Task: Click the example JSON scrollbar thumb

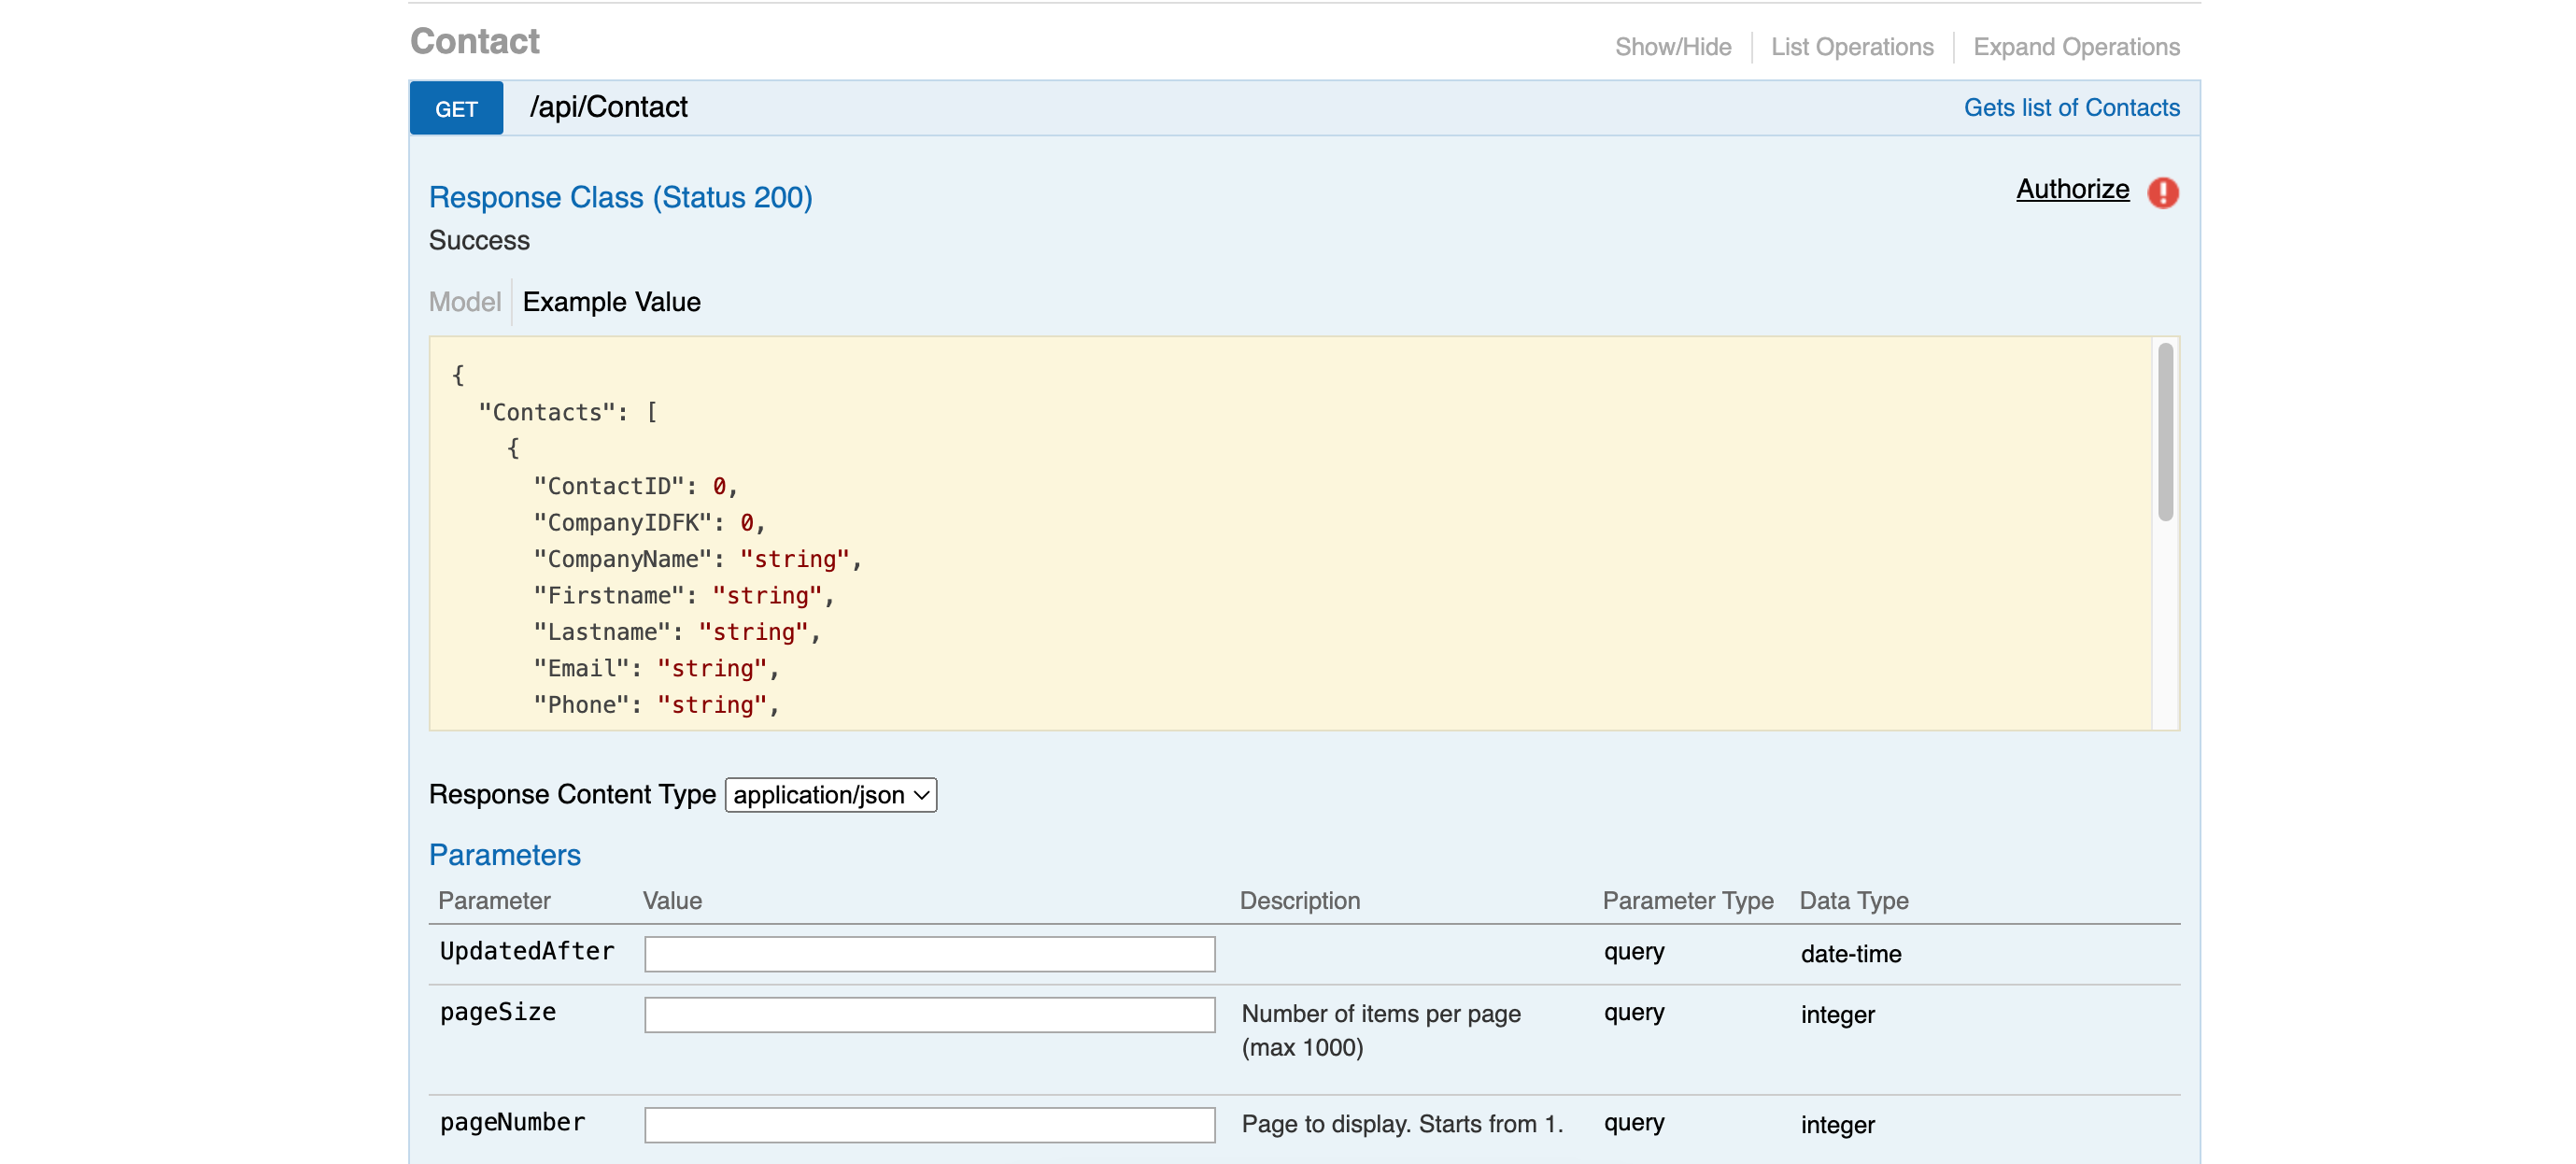Action: click(x=2165, y=432)
